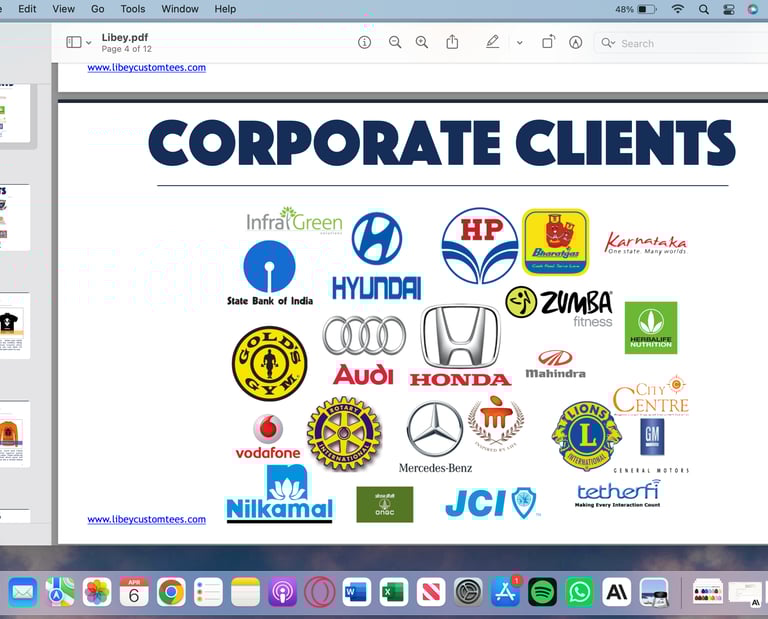This screenshot has width=768, height=619.
Task: Select the sidebar thumbnail showing an orange hoodie
Action: pyautogui.click(x=15, y=434)
